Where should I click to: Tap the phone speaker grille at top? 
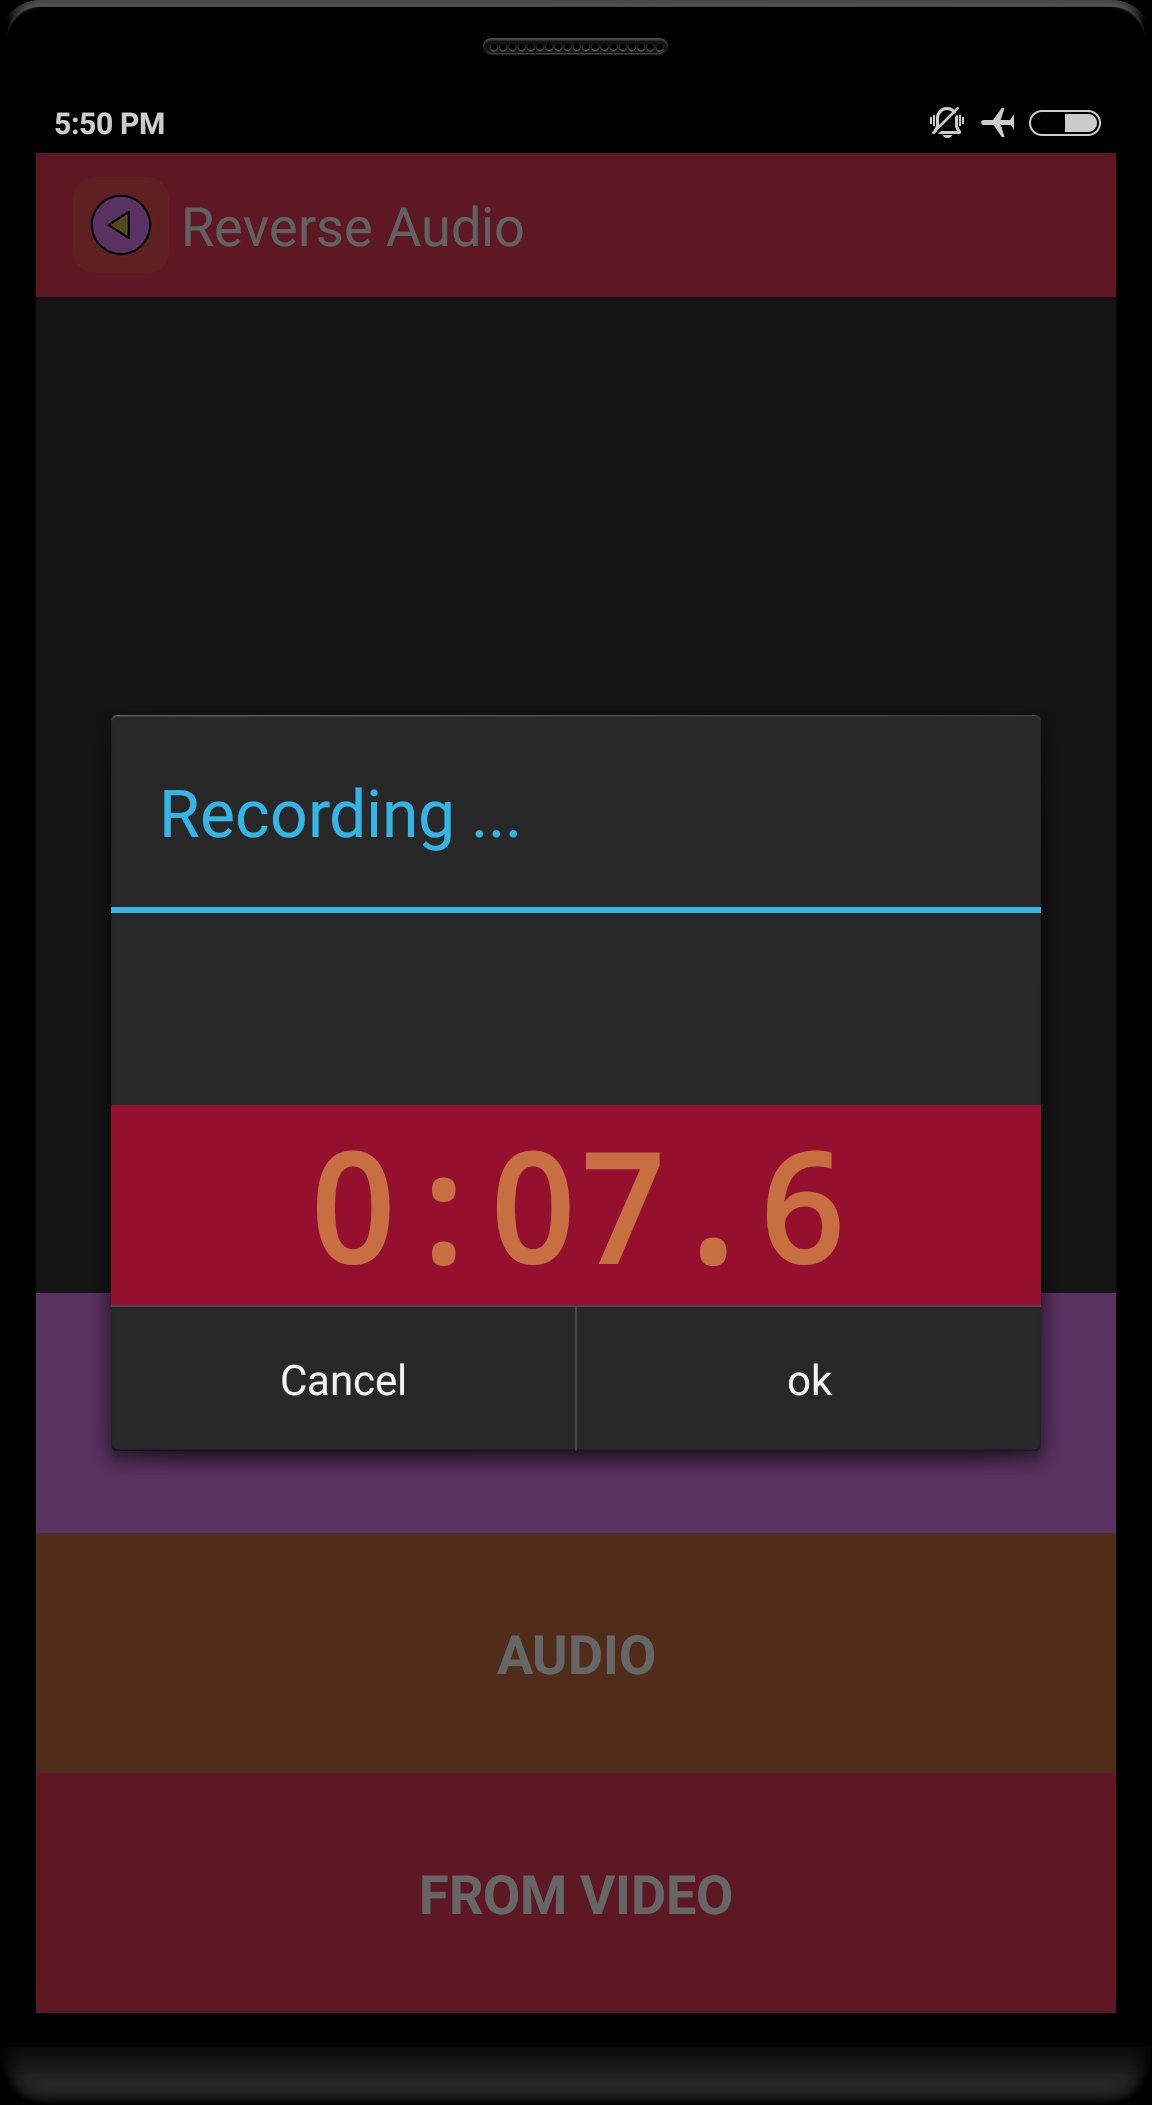576,46
